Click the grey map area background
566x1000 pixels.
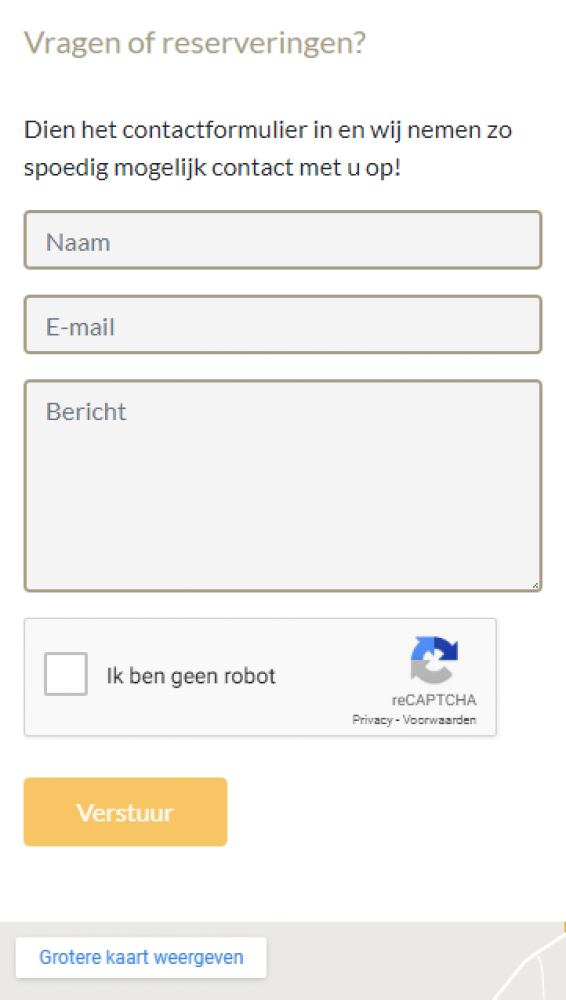tap(383, 963)
